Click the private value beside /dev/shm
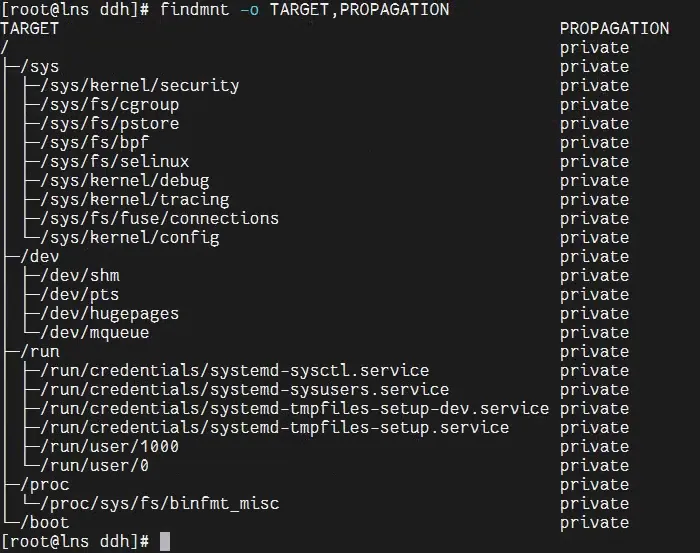This screenshot has height=553, width=700. (x=594, y=276)
